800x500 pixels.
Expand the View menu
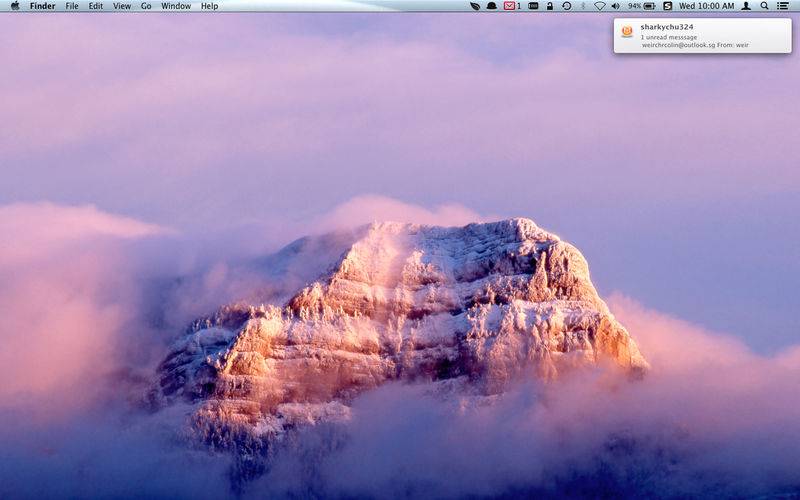point(122,6)
